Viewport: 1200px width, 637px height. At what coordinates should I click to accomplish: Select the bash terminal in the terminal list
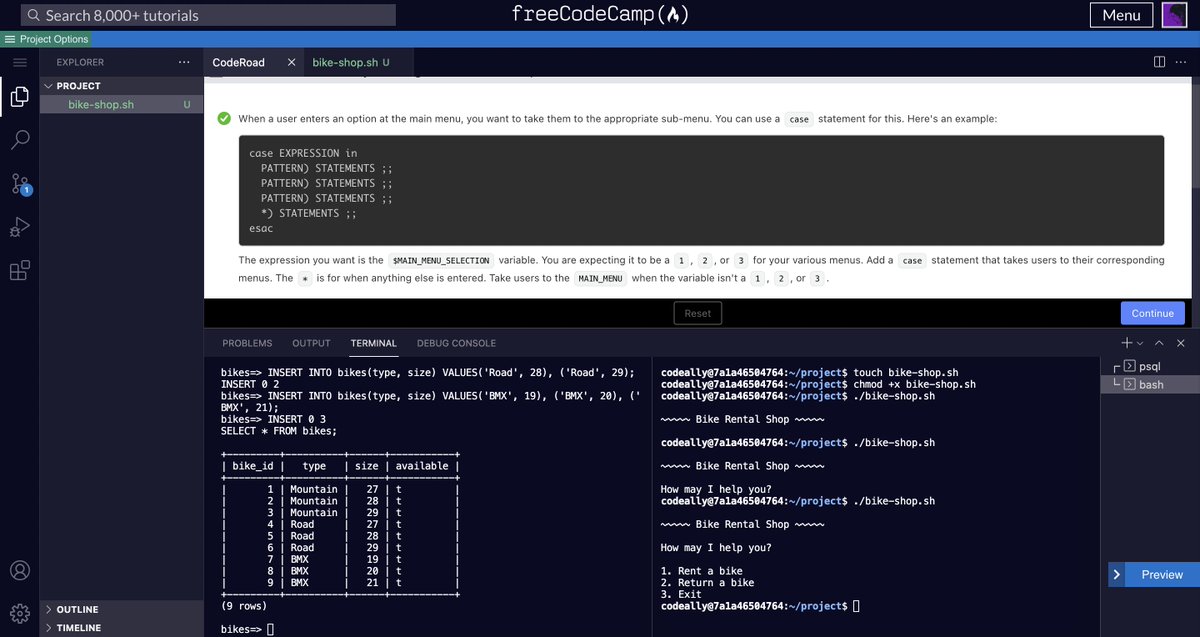coord(1152,383)
